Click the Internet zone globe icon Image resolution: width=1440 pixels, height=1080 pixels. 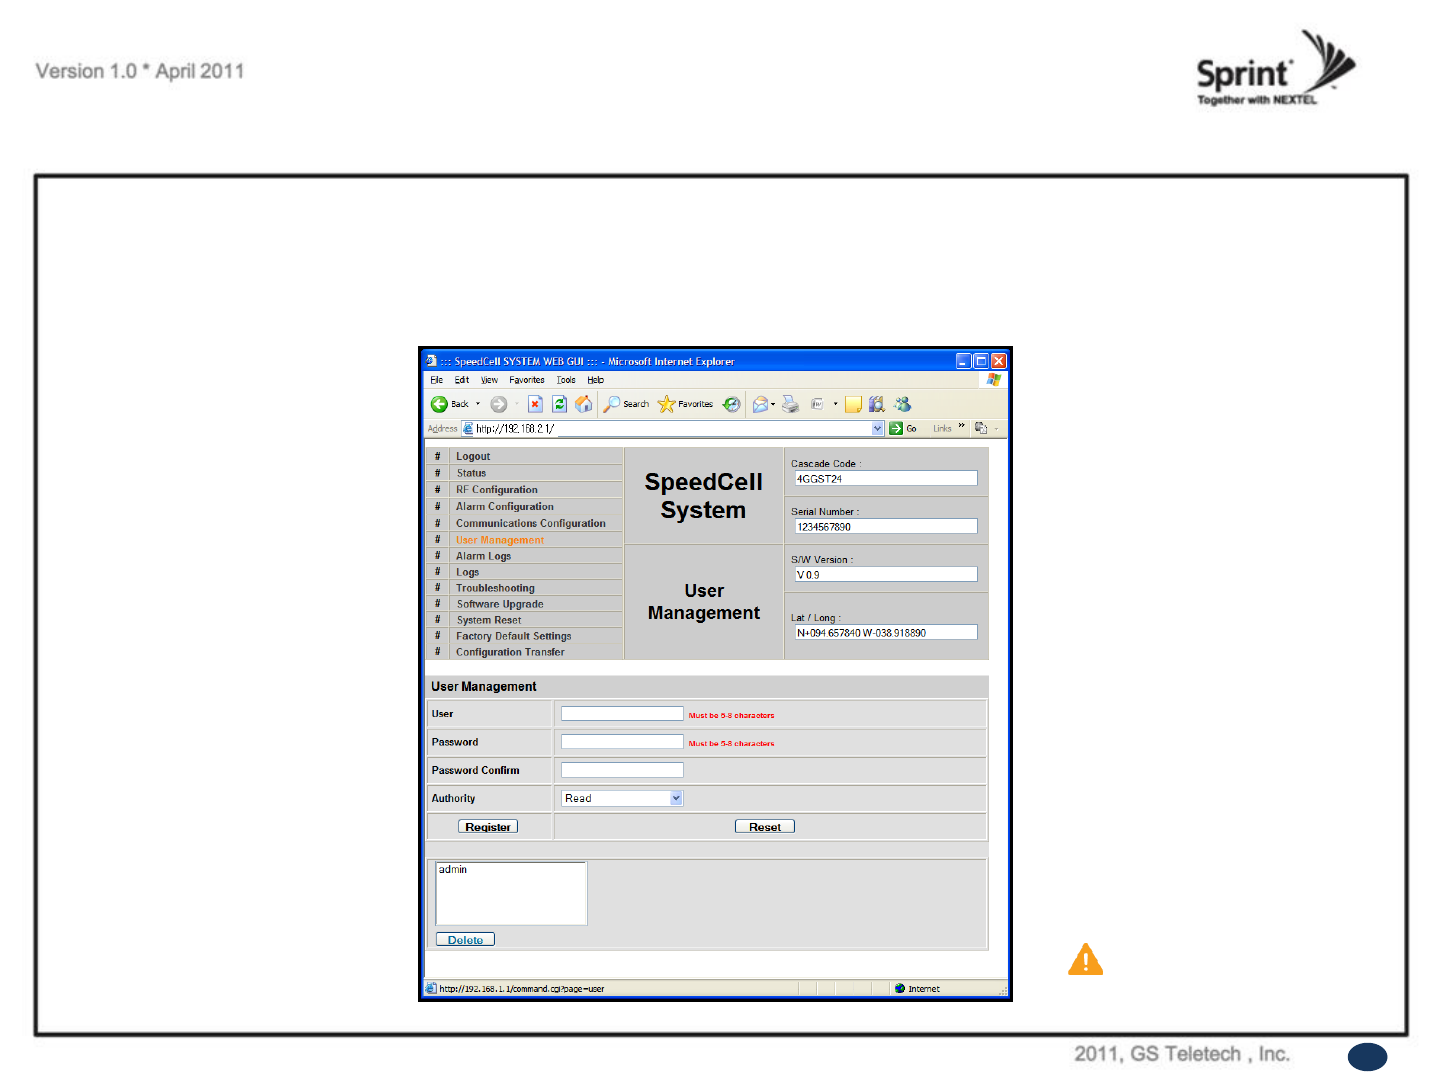point(900,988)
